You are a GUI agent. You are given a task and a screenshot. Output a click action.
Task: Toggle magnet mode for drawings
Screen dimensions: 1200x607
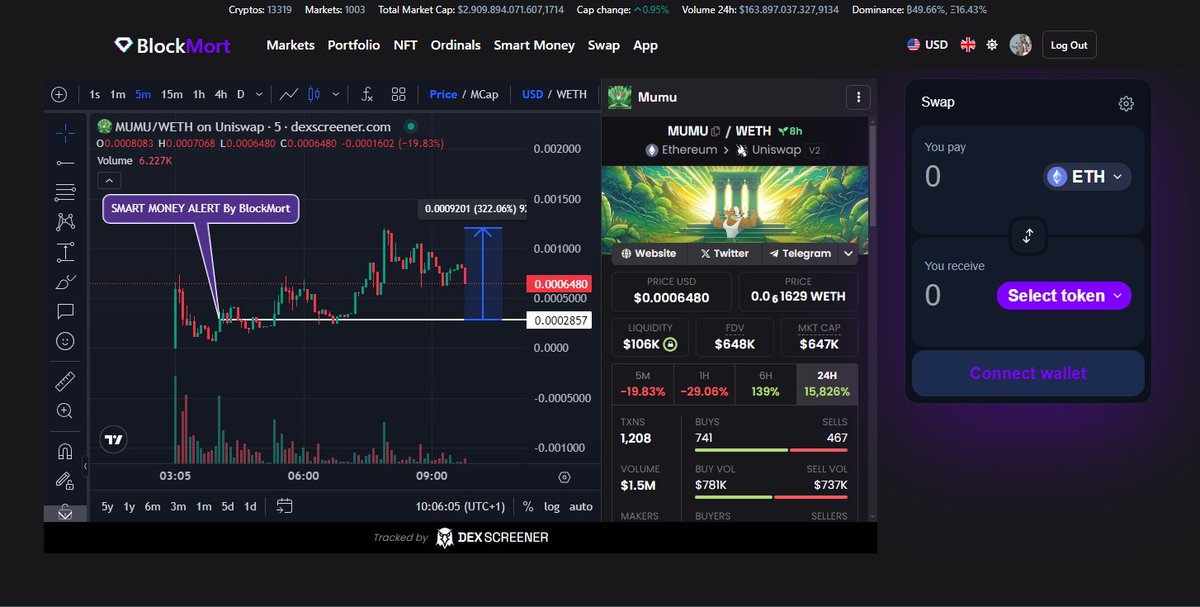(x=65, y=451)
